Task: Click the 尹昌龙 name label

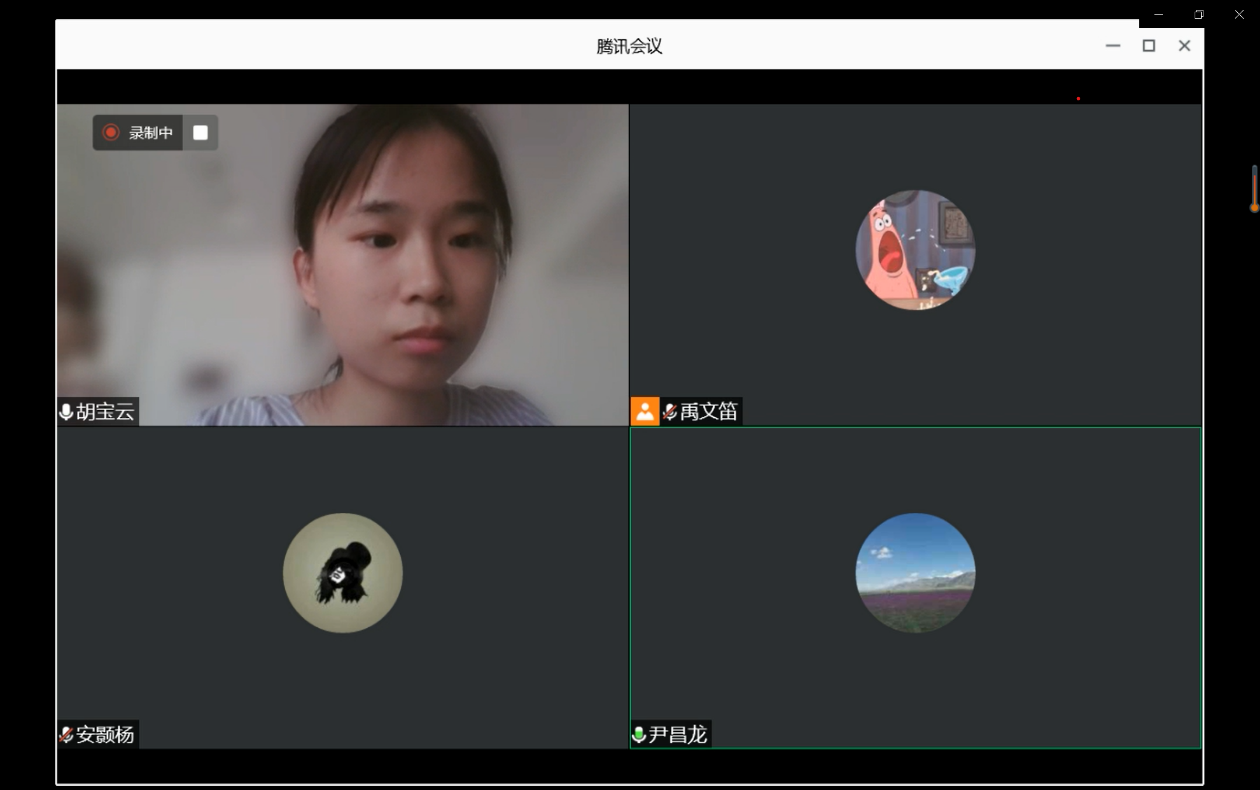Action: coord(678,735)
